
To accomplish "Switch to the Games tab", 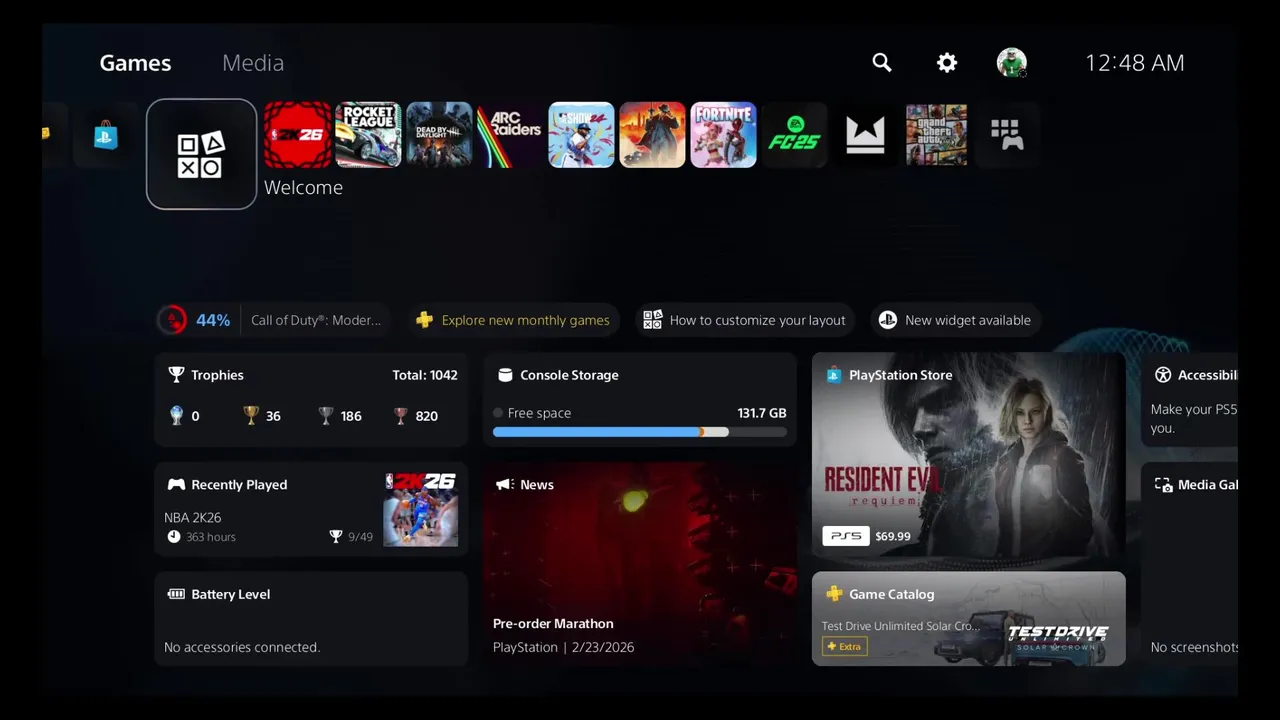I will click(135, 62).
